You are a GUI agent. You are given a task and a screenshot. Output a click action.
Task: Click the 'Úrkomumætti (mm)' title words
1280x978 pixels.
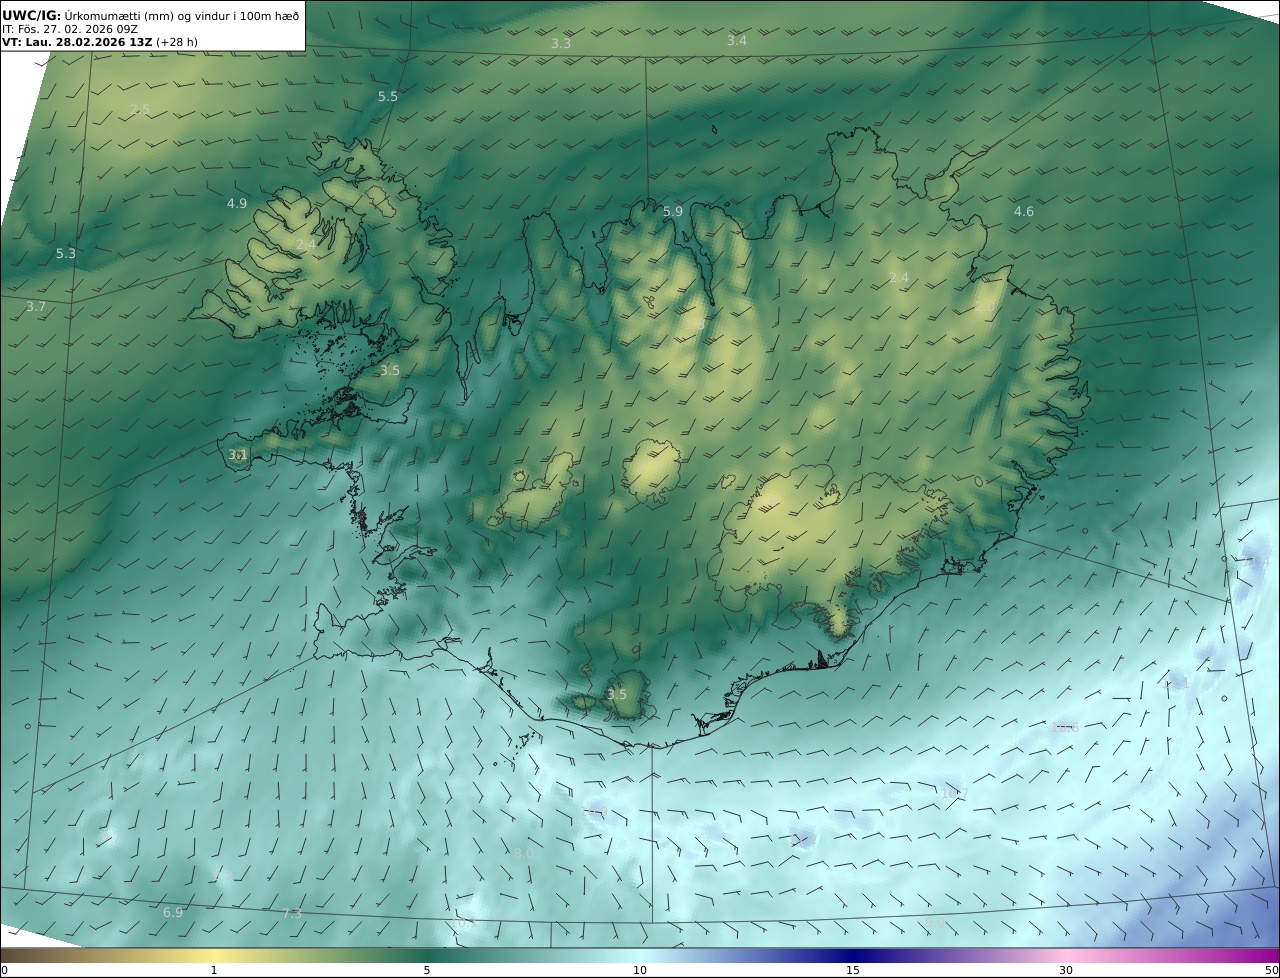(119, 15)
